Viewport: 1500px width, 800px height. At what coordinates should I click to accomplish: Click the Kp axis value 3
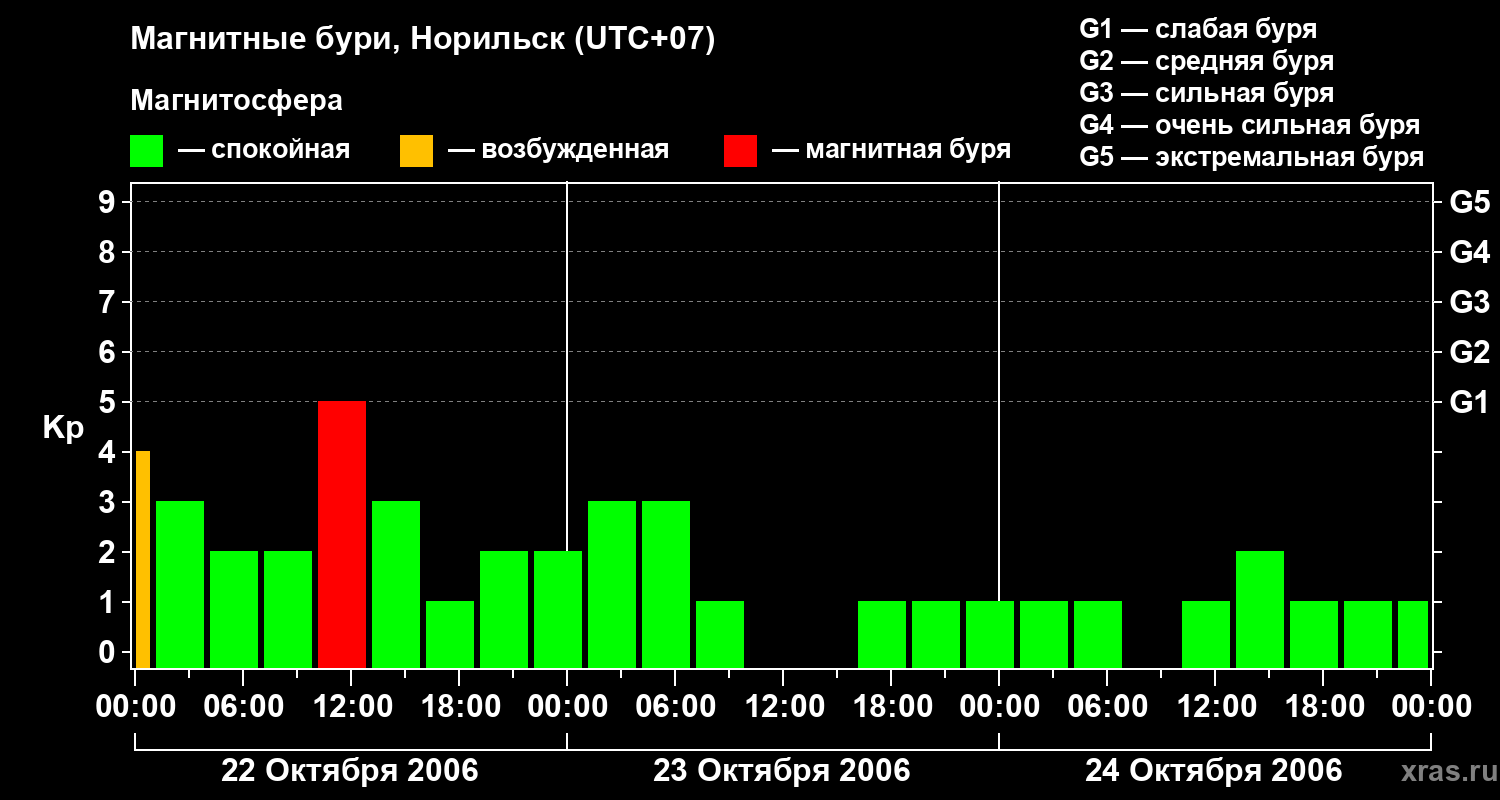pos(109,502)
